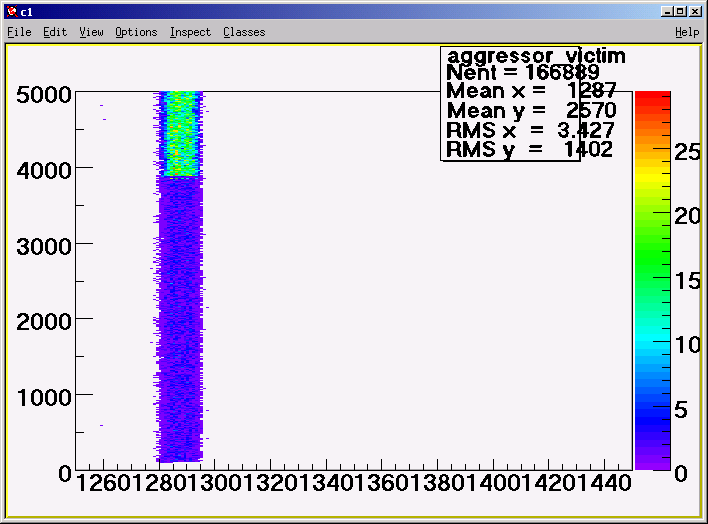The width and height of the screenshot is (708, 524).
Task: Click the Nent = 166889 statistics line
Action: (522, 72)
